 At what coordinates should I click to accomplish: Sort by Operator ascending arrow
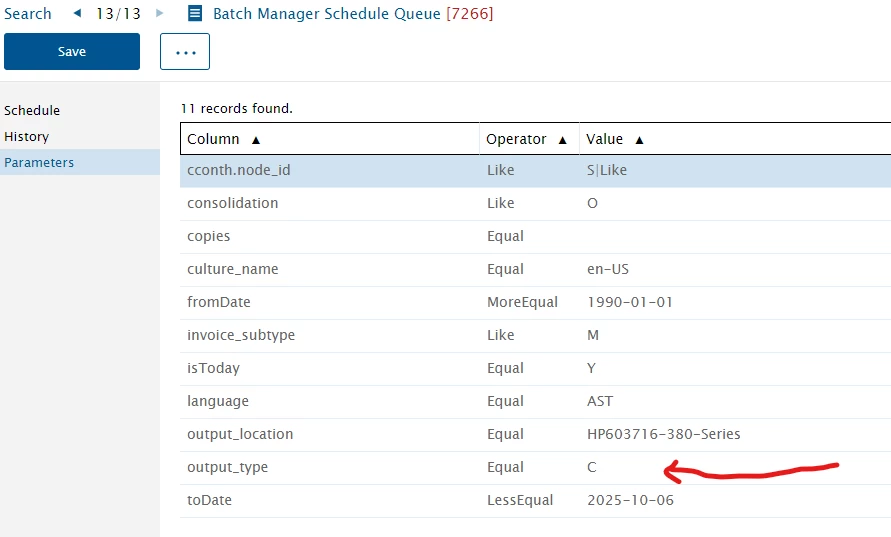(x=563, y=140)
